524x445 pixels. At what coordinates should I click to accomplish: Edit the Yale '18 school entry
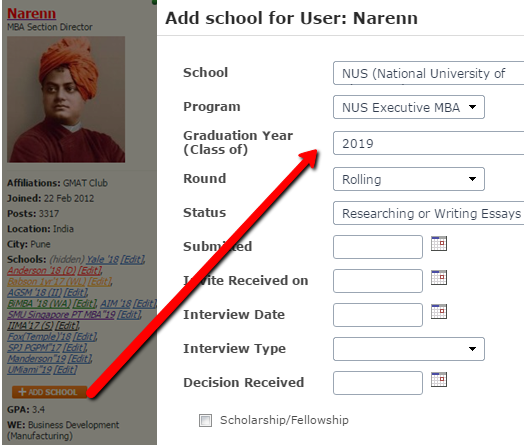coord(133,260)
